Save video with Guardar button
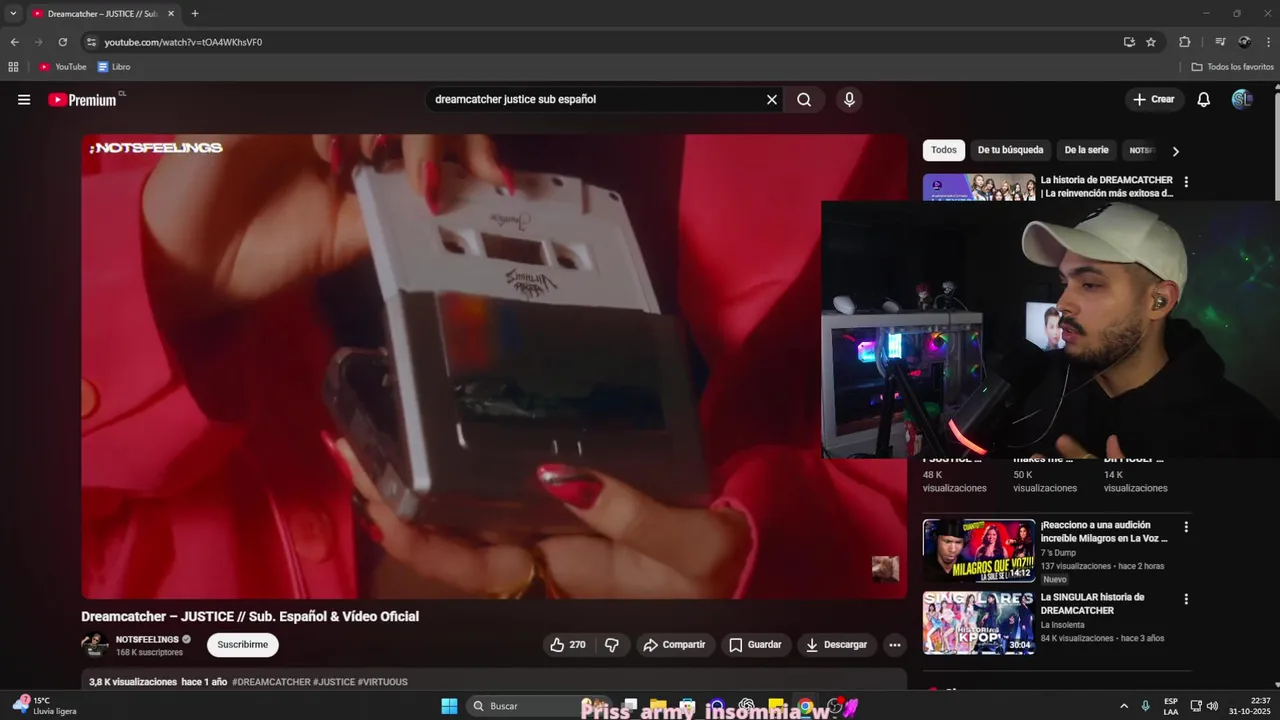 (755, 645)
